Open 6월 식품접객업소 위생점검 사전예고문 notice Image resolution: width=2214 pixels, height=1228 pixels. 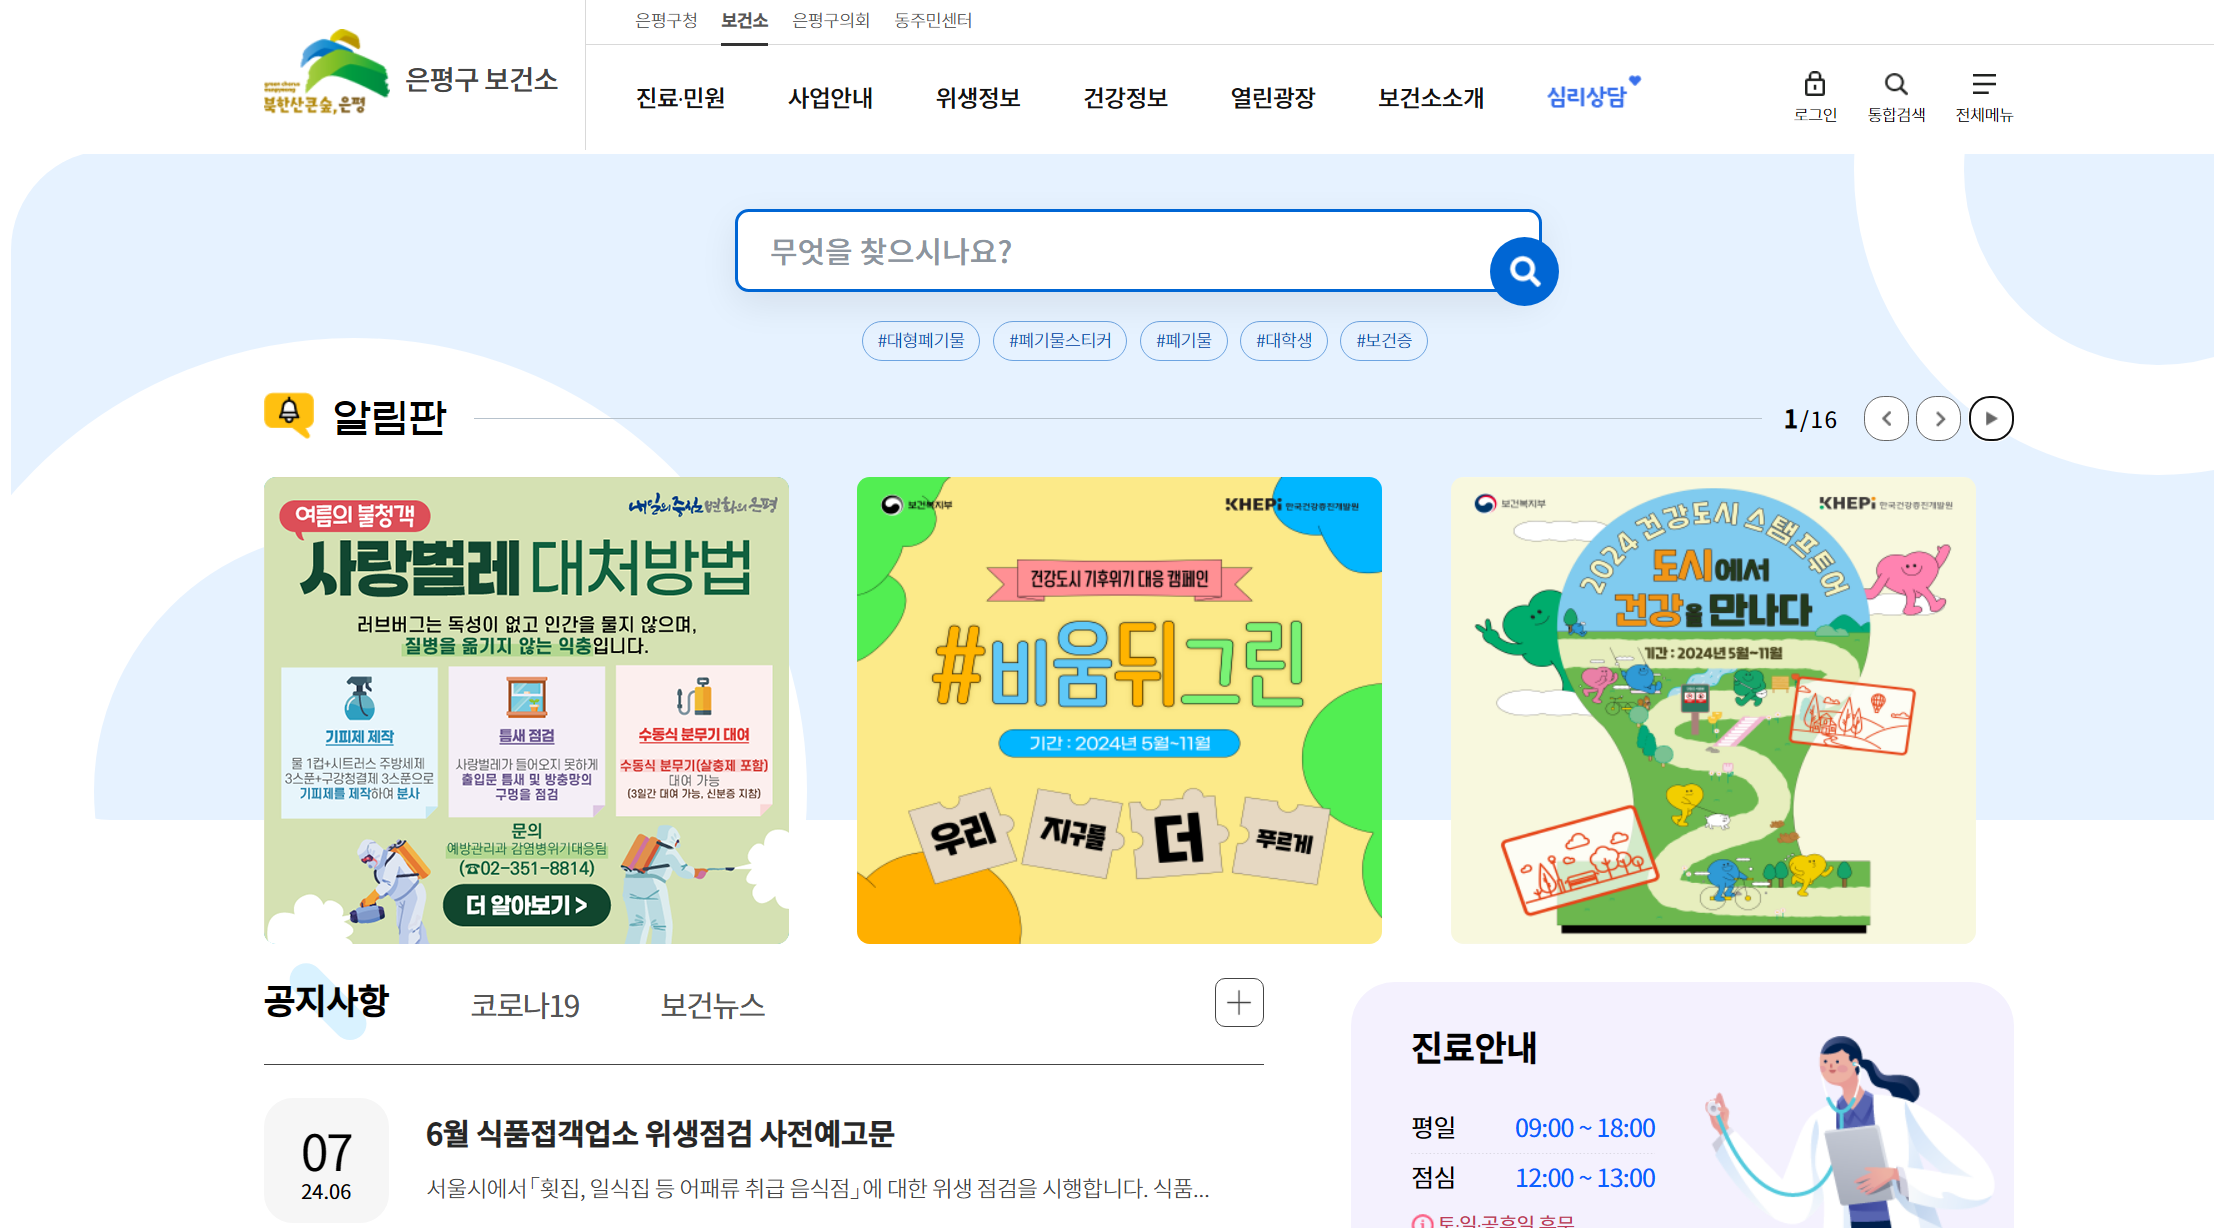[x=660, y=1133]
